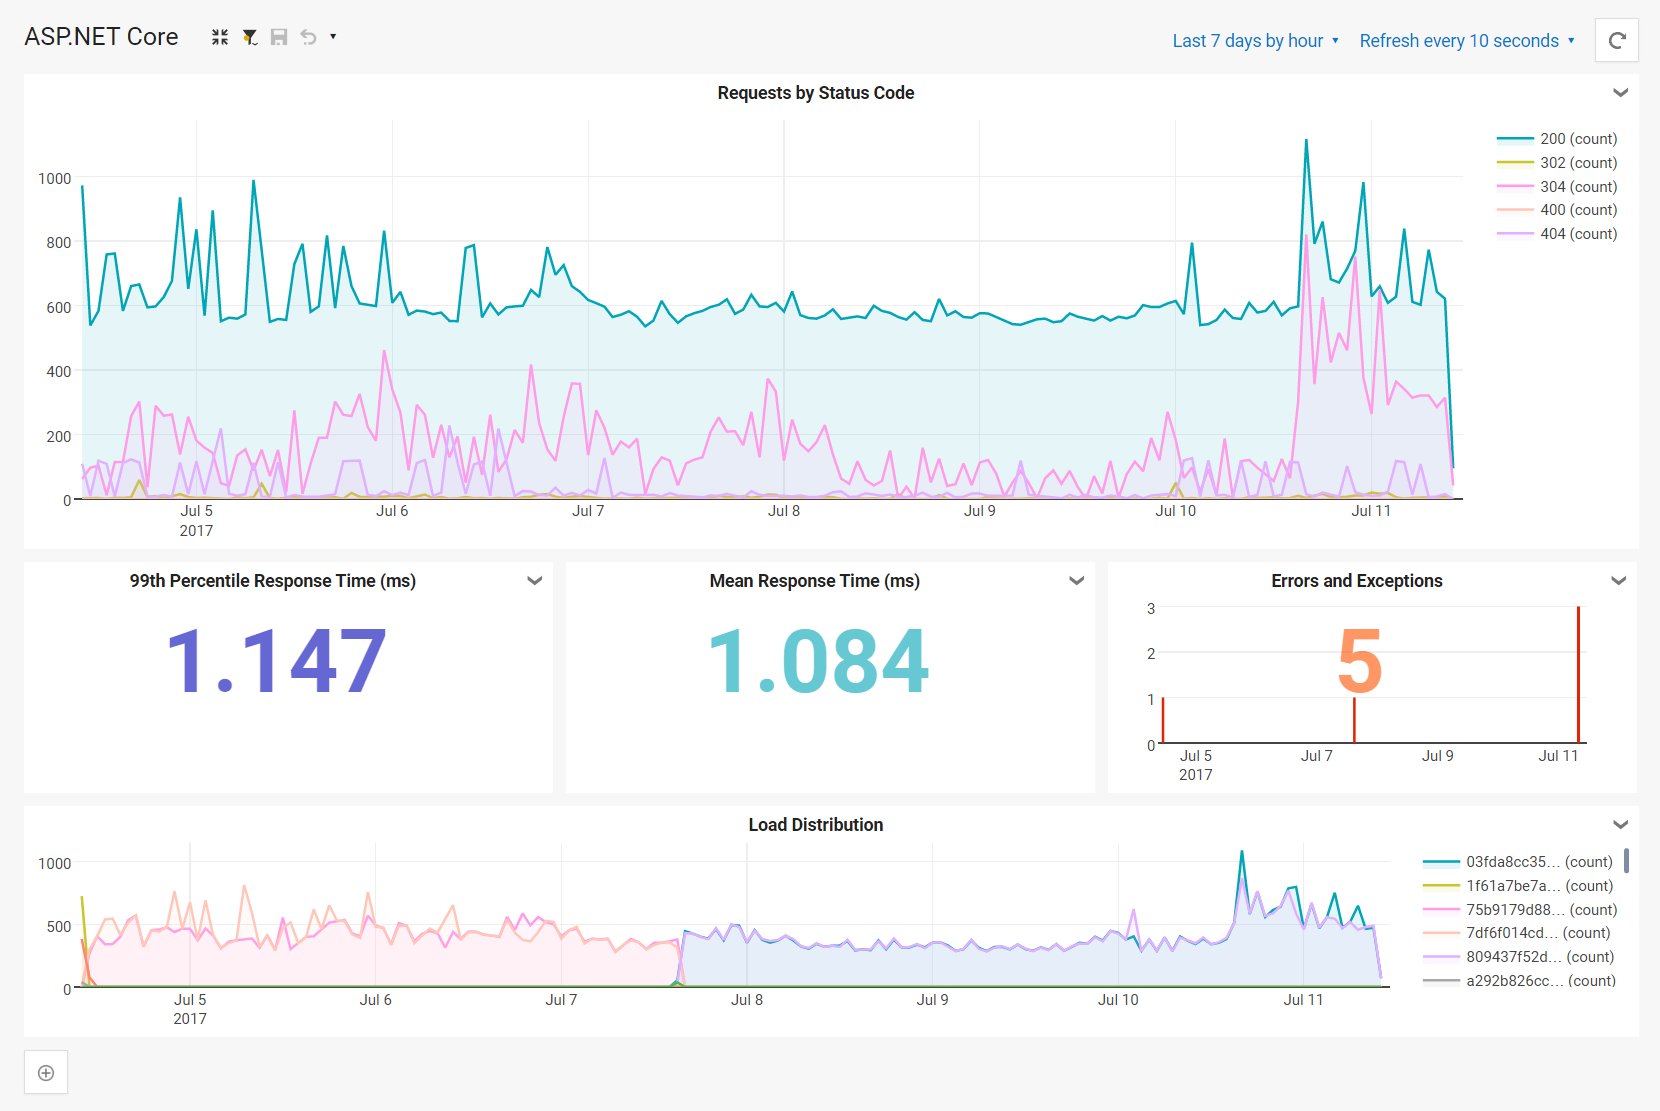1660x1111 pixels.
Task: Toggle the 03fda8cc35 (count) legend entry
Action: pyautogui.click(x=1518, y=862)
